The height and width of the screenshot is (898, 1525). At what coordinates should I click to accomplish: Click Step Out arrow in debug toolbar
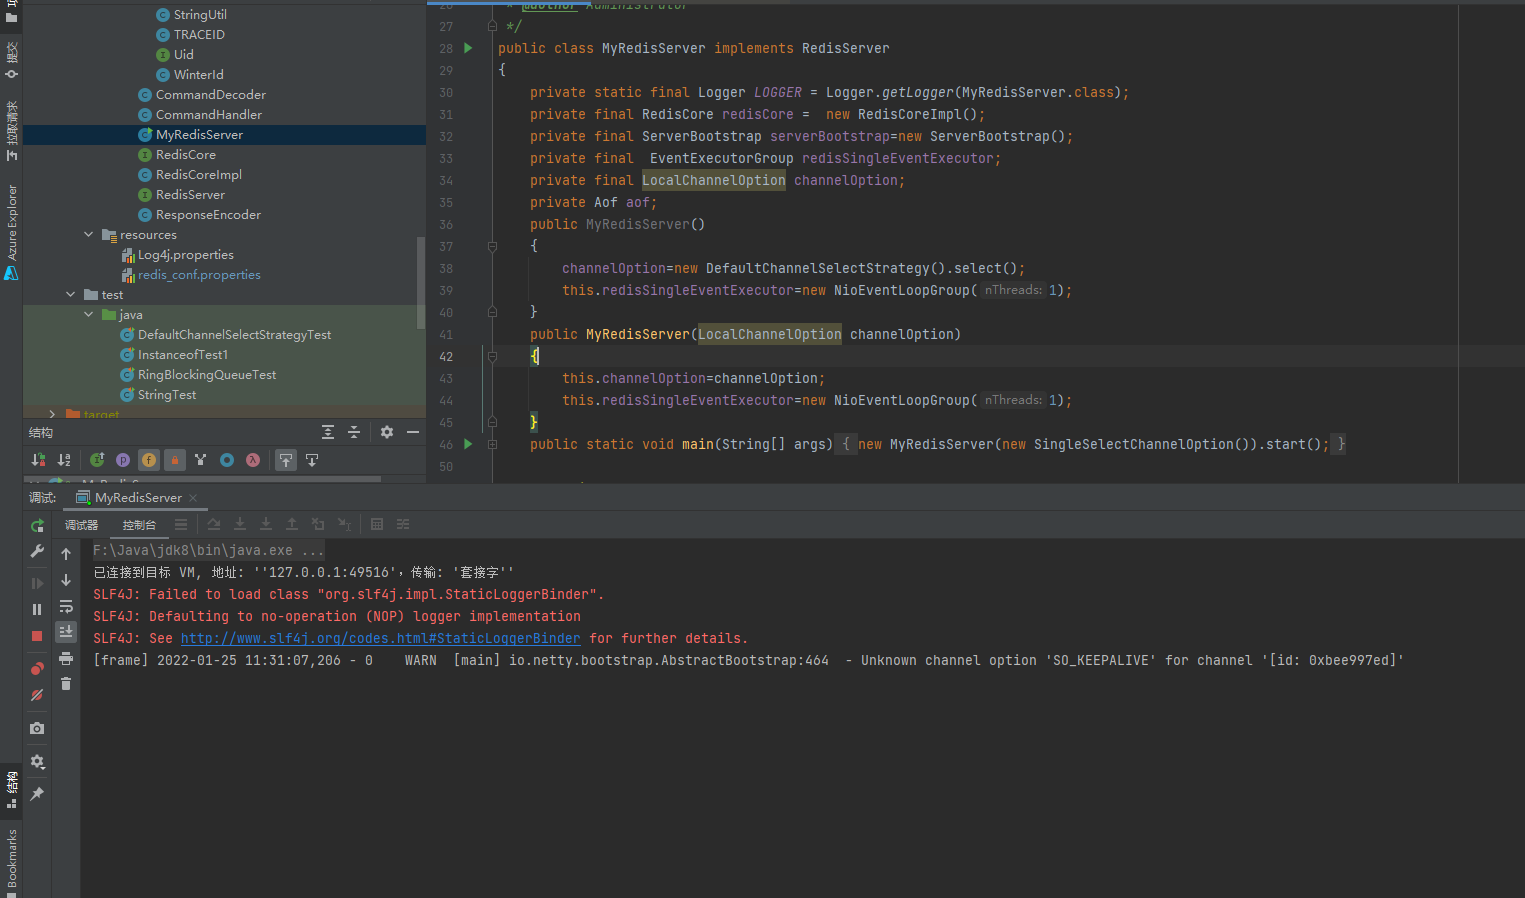click(x=292, y=524)
